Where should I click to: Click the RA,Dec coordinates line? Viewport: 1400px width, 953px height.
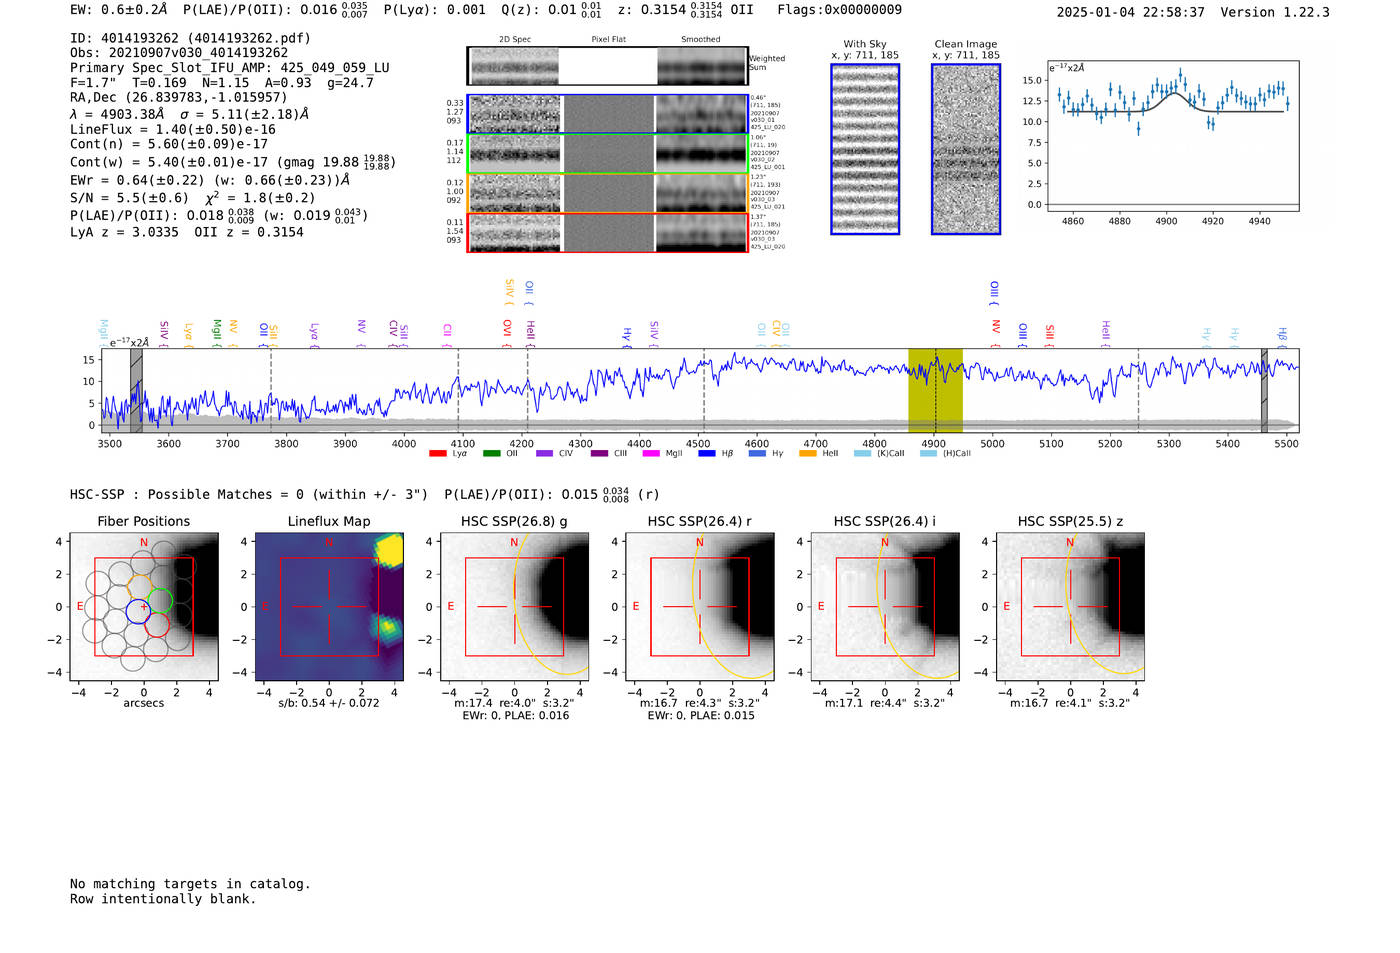point(178,97)
